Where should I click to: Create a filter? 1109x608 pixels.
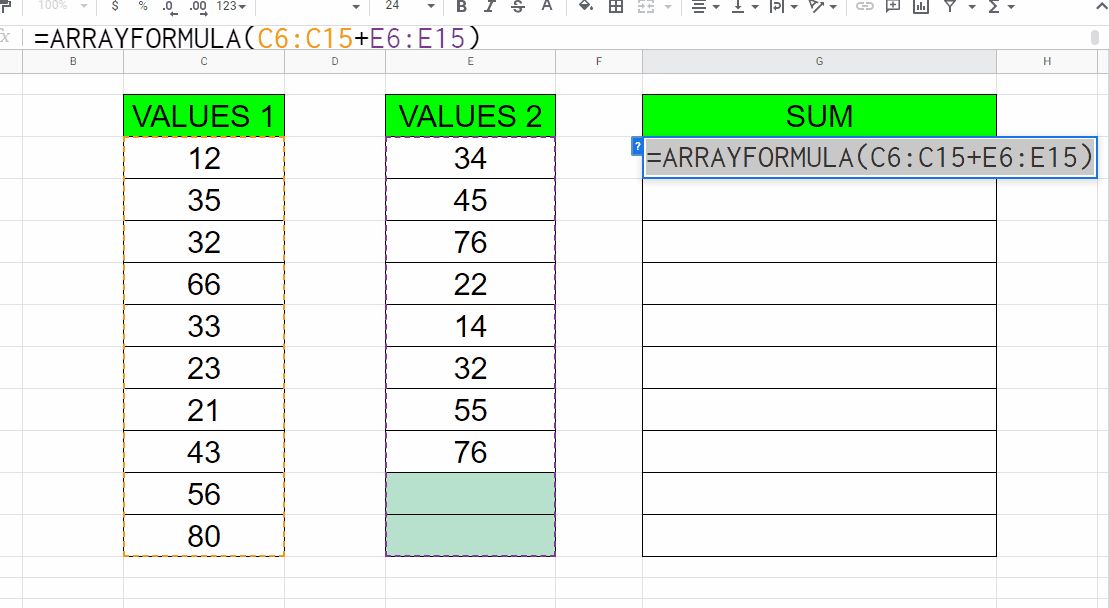click(x=951, y=6)
